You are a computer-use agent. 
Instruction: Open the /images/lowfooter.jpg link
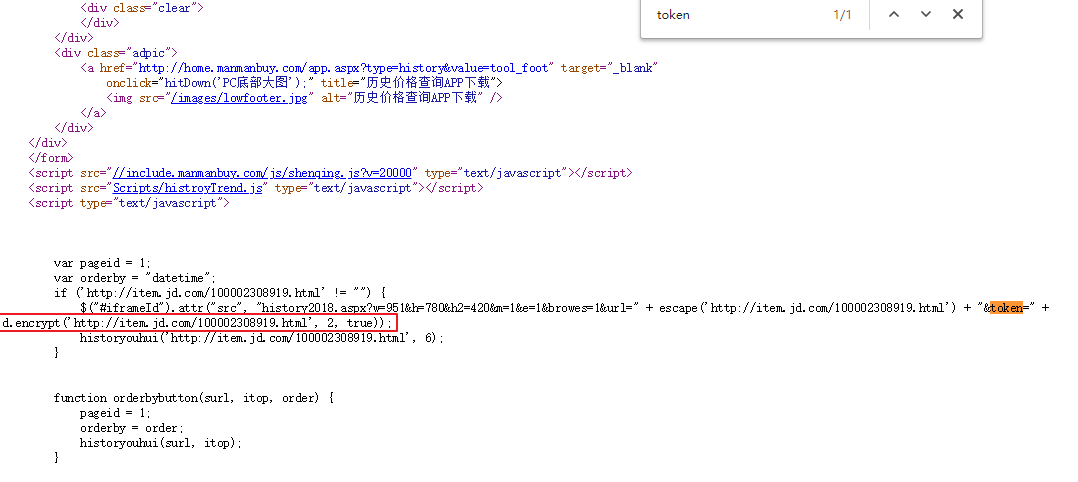239,98
